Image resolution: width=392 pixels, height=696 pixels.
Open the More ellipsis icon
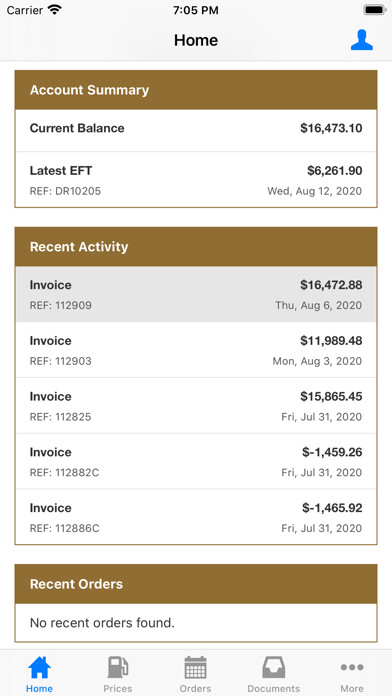pos(352,667)
